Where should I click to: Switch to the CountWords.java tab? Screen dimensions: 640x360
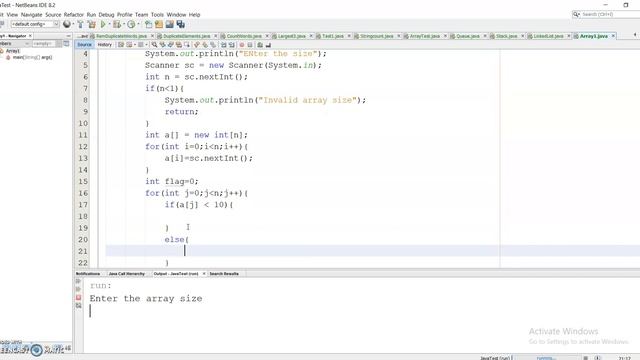click(x=244, y=36)
